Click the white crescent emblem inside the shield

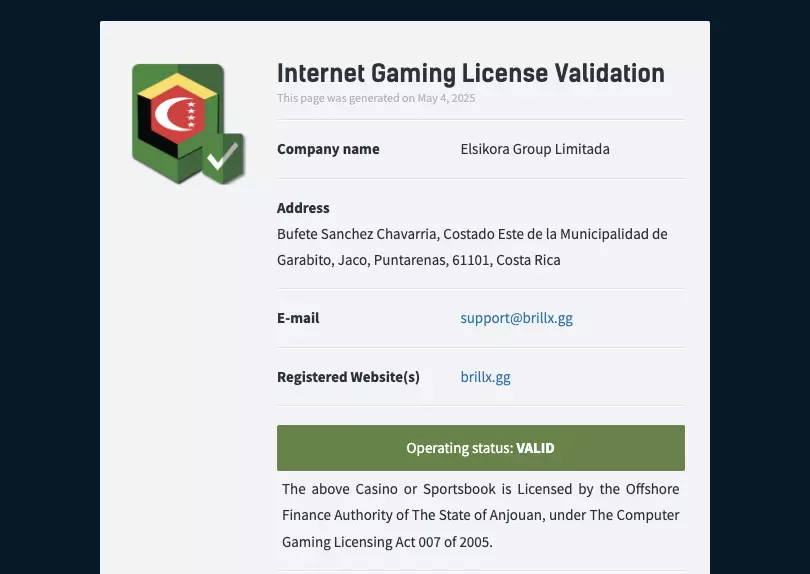point(178,116)
